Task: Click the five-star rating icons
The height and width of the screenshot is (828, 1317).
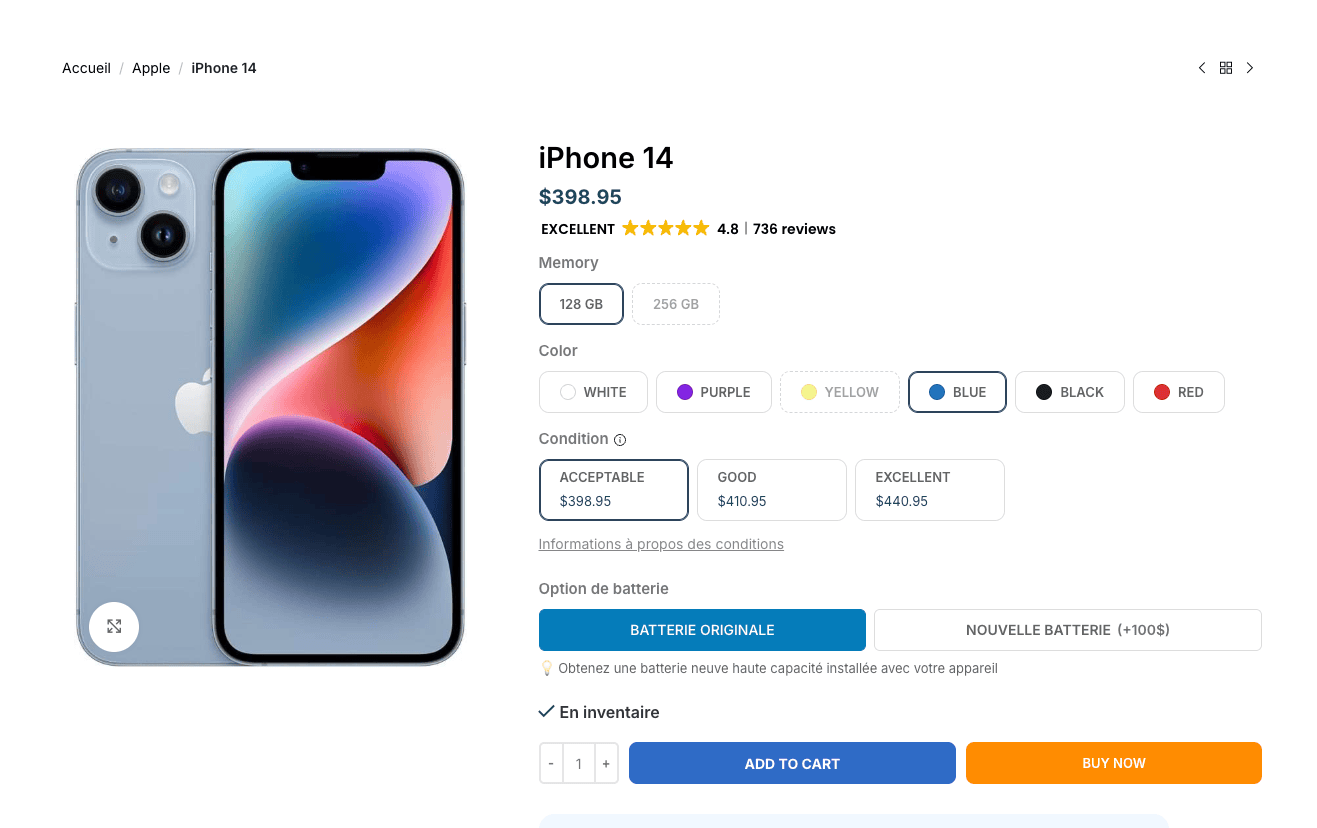Action: 665,228
